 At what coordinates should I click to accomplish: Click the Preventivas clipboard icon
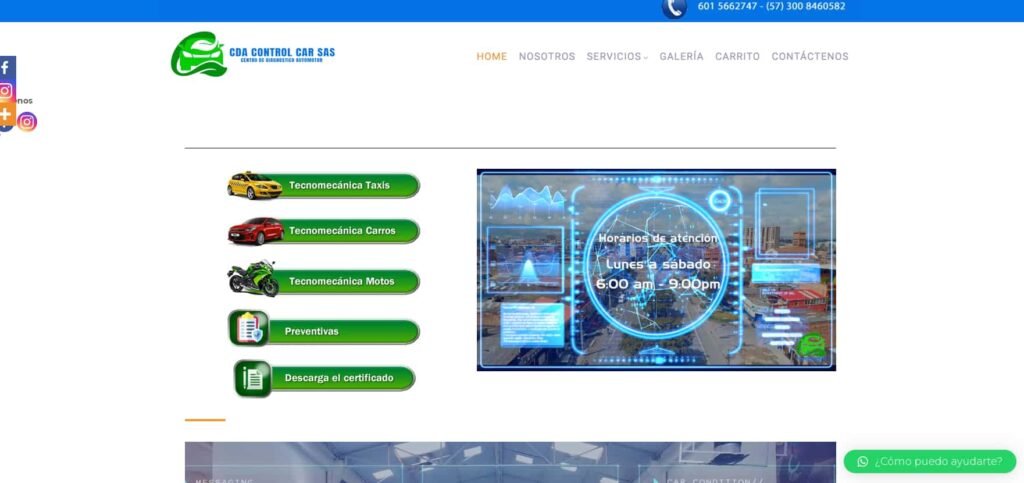pyautogui.click(x=249, y=328)
